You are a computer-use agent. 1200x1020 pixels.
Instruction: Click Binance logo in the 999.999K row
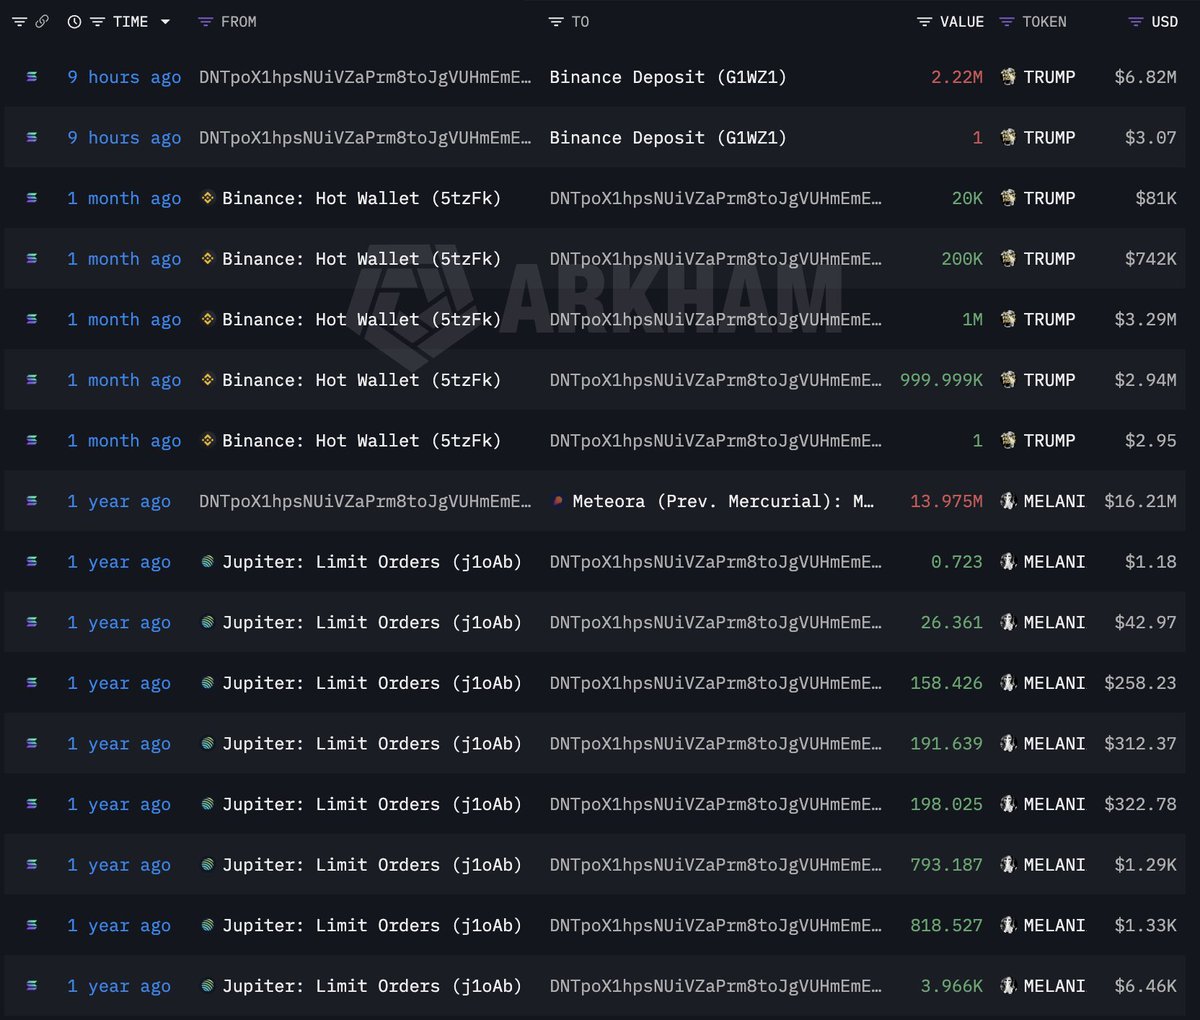tap(208, 380)
